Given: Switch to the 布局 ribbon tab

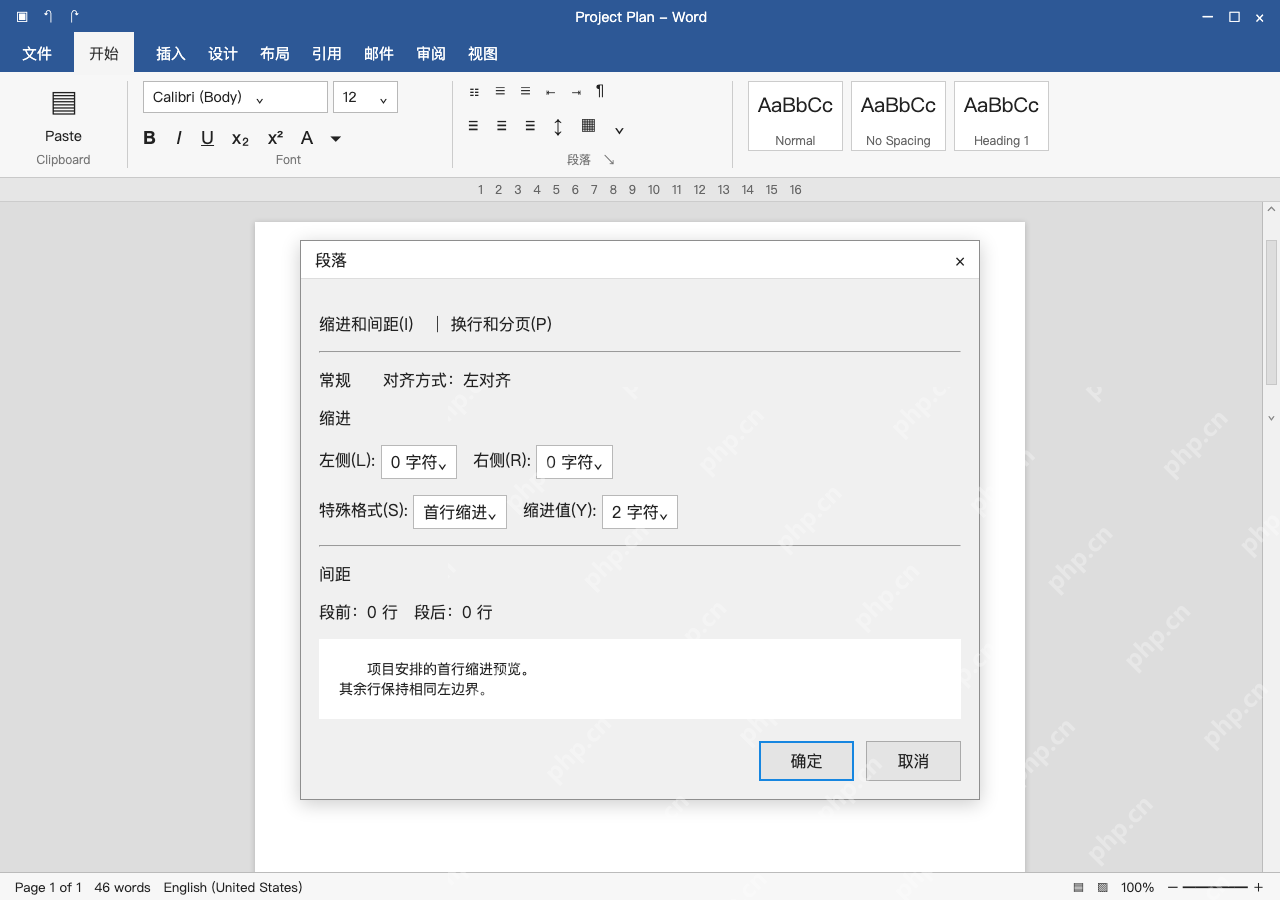Looking at the screenshot, I should (x=275, y=53).
